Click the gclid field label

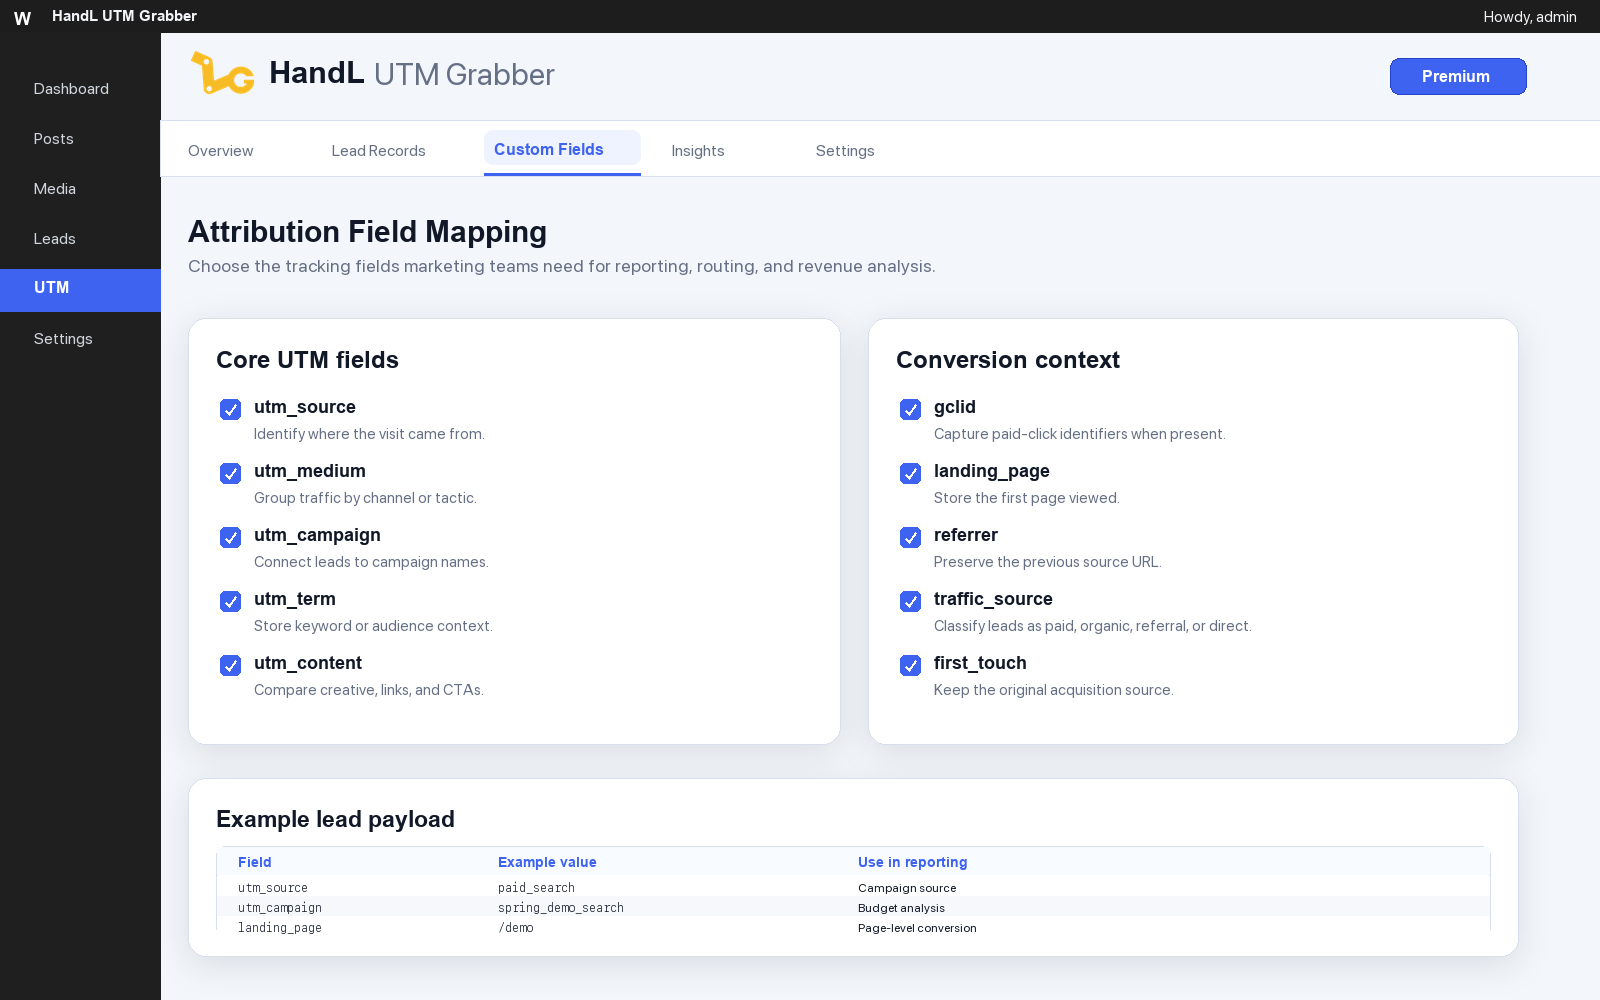point(955,407)
